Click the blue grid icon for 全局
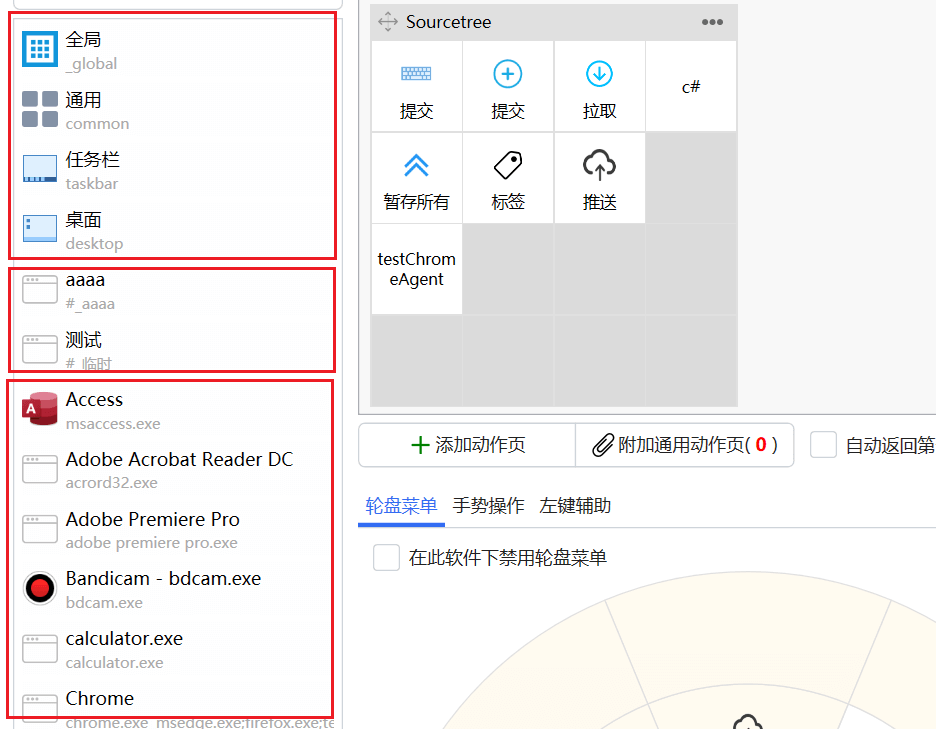 [x=40, y=49]
